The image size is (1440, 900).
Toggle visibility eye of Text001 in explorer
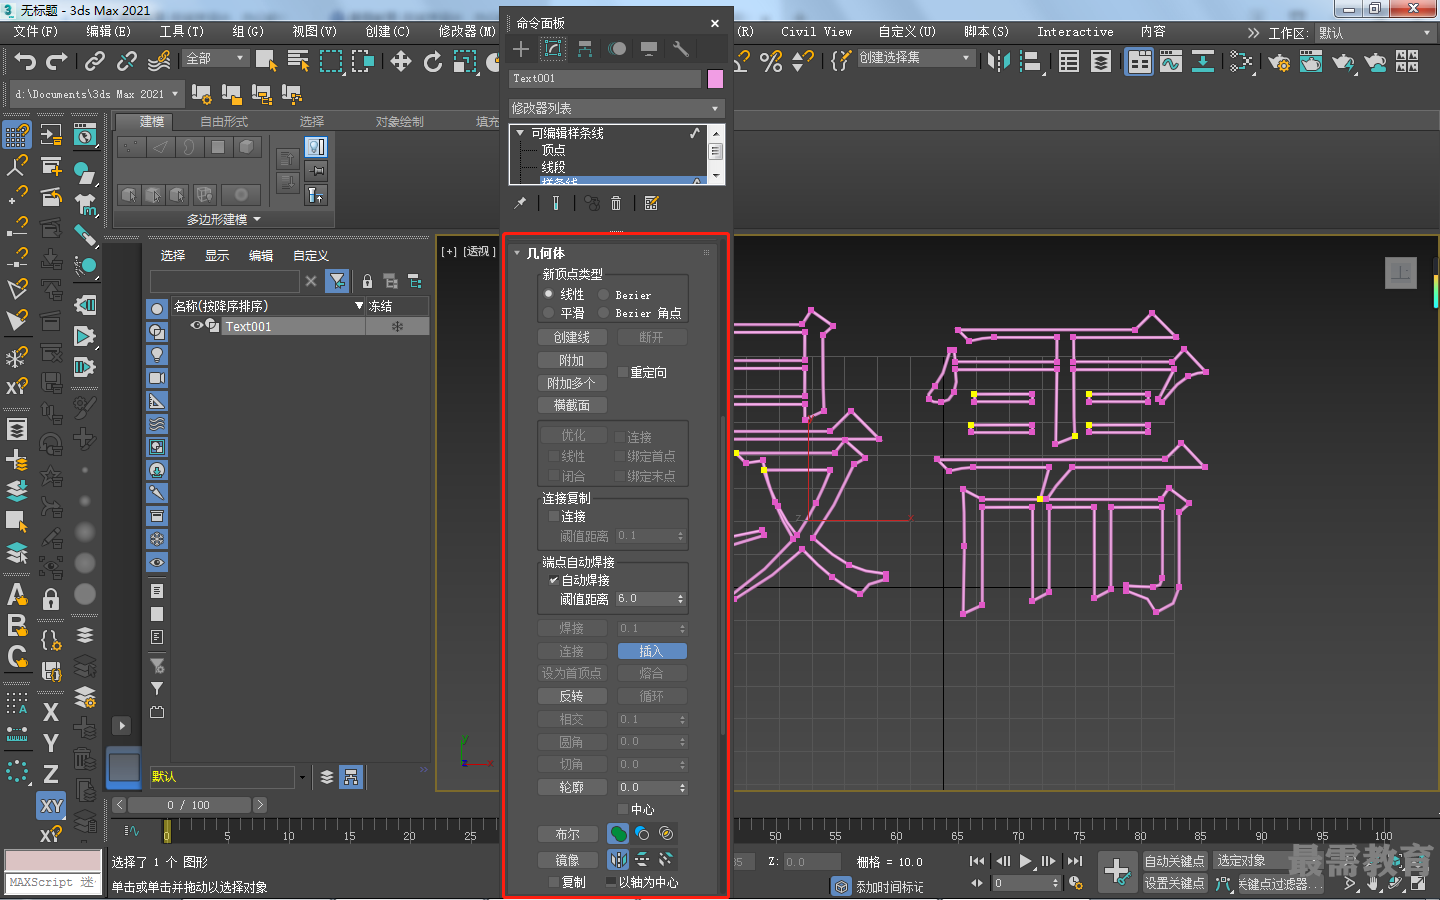tap(196, 326)
